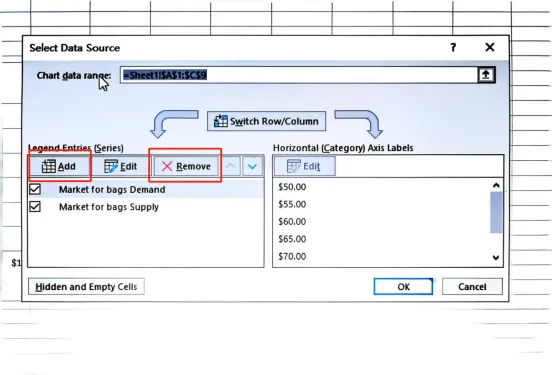552x375 pixels.
Task: Move series down with the down arrow
Action: click(252, 166)
